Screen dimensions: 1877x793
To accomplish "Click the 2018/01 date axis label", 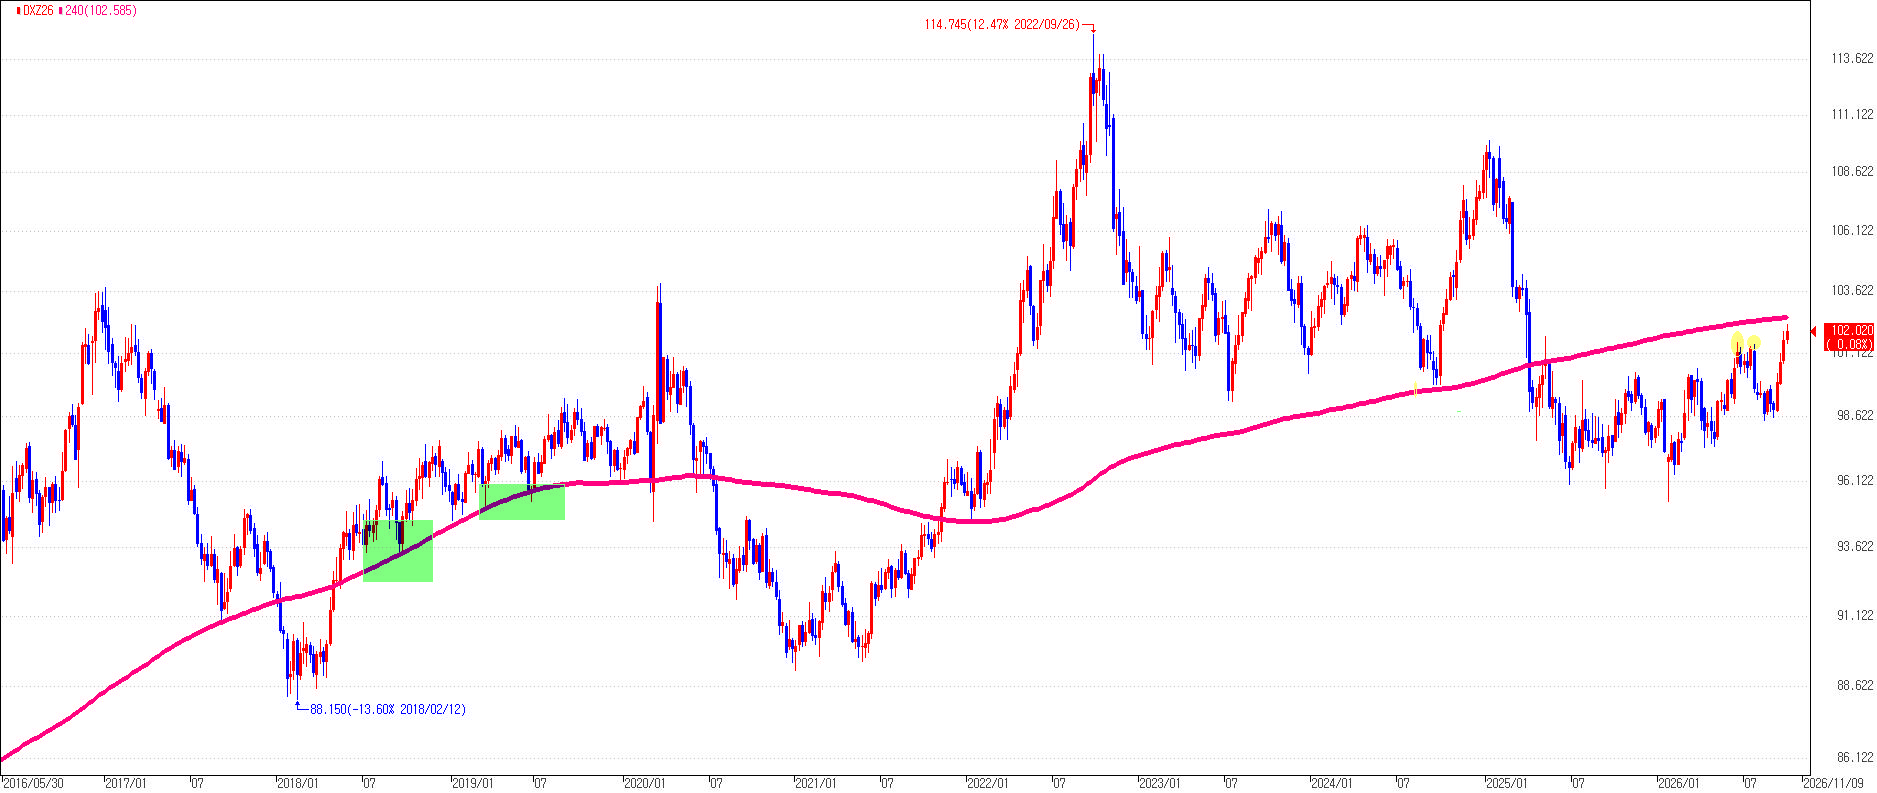I will [298, 783].
